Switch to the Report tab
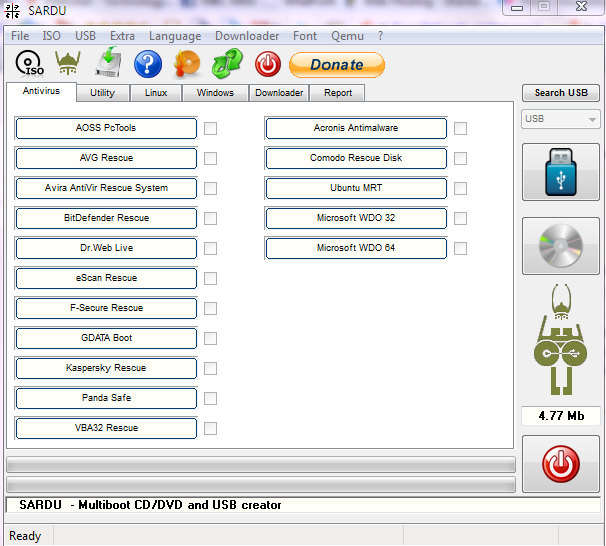Image resolution: width=606 pixels, height=546 pixels. coord(338,93)
